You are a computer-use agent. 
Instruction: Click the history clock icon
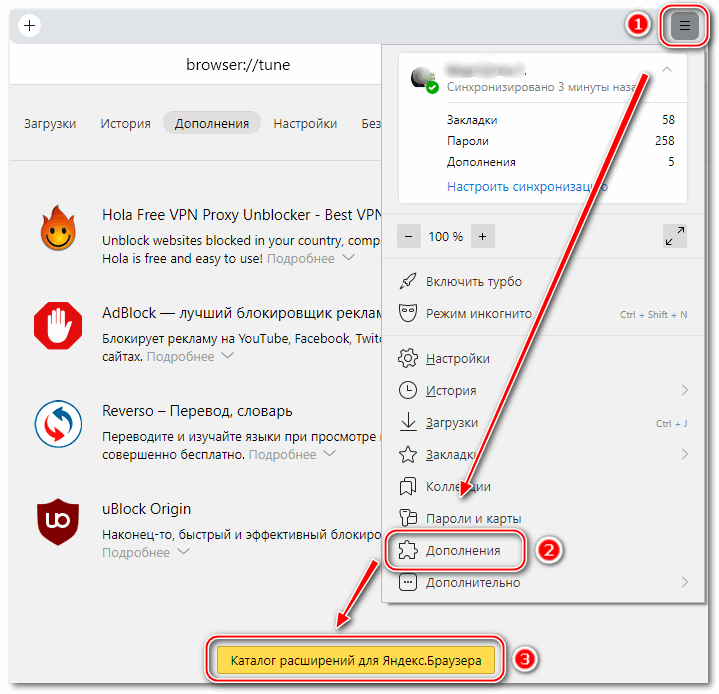[x=408, y=390]
